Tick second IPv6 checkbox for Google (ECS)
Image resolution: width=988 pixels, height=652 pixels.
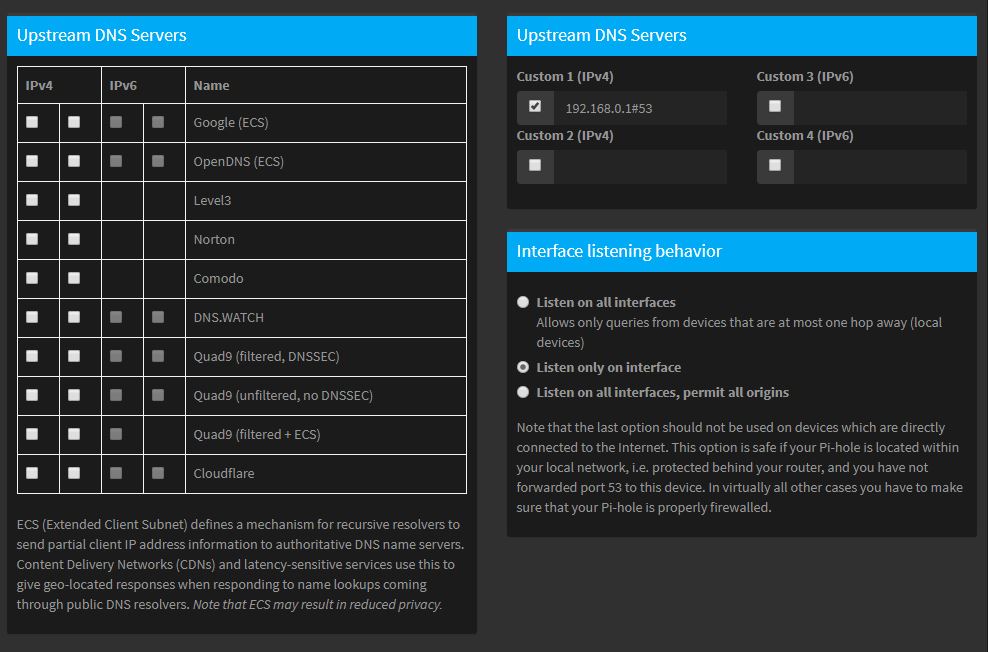coord(158,122)
